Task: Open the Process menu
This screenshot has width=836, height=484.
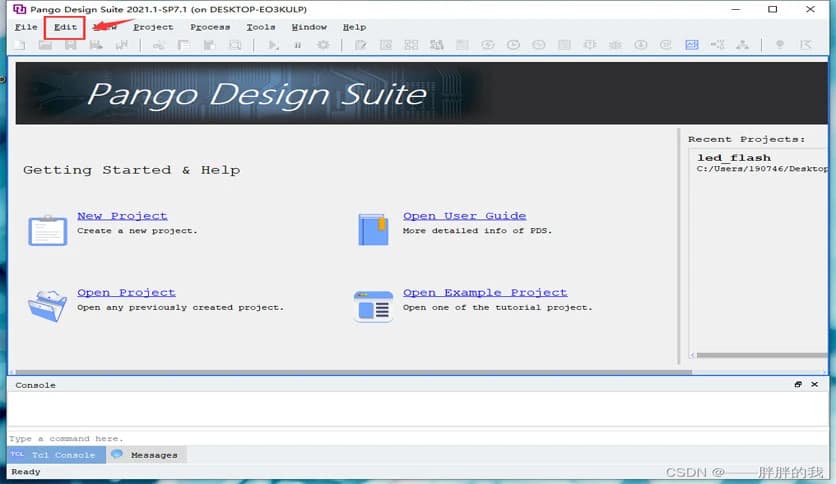Action: 210,27
